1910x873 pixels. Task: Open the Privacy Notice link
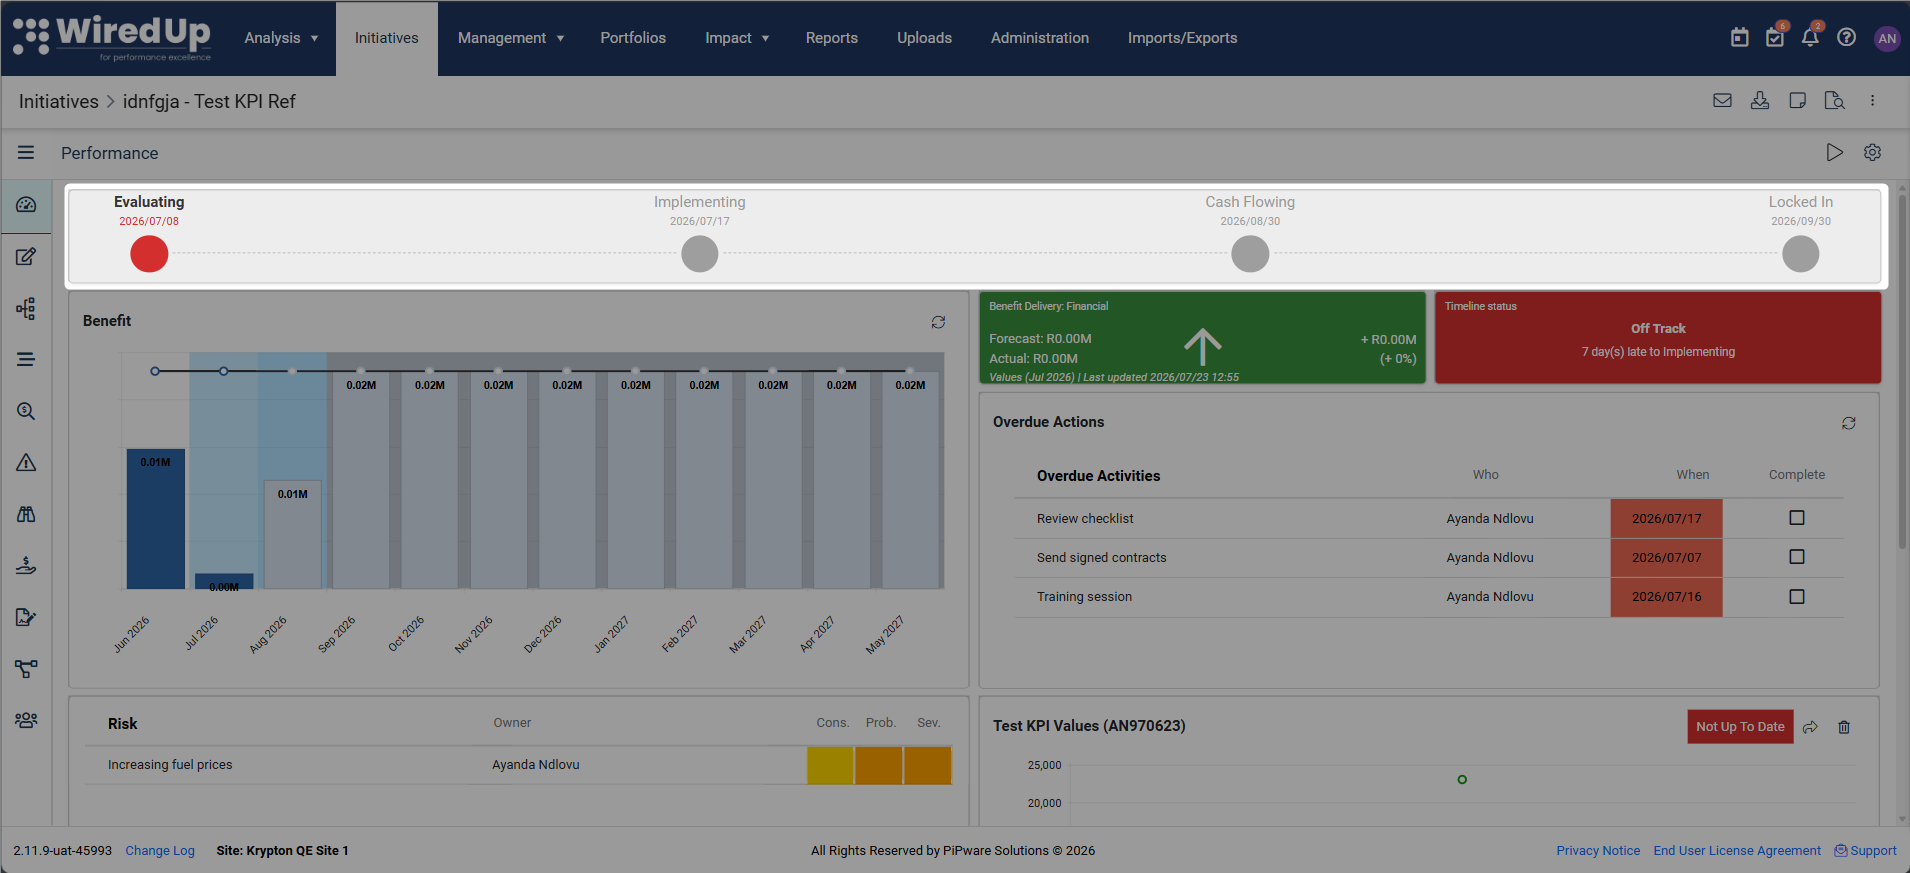pyautogui.click(x=1598, y=851)
